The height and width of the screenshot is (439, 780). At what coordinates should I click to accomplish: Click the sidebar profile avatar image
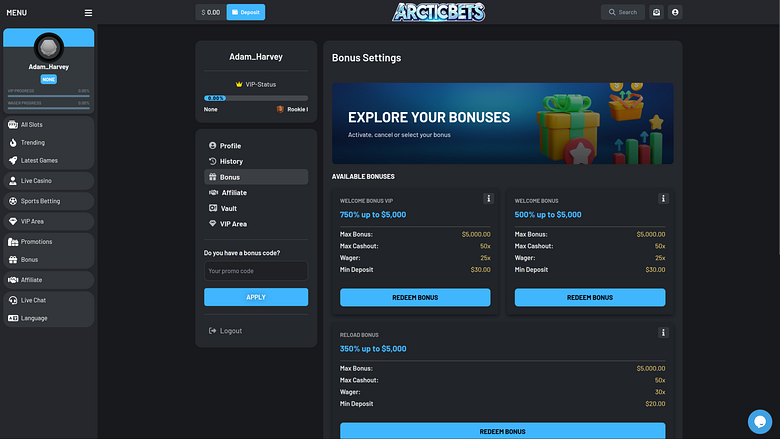[x=49, y=47]
